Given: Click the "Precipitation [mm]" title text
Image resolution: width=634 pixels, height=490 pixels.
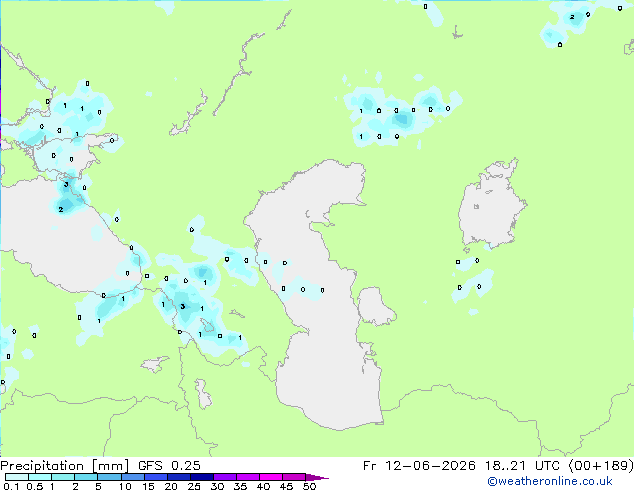Looking at the screenshot, I should click(65, 466).
